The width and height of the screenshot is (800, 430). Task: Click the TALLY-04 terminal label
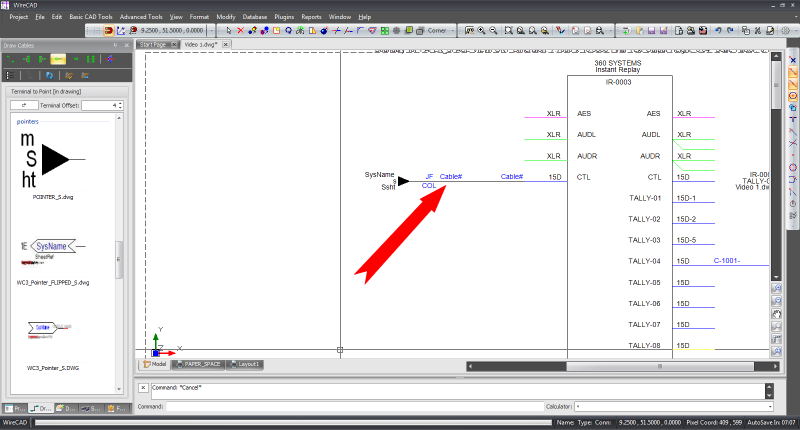[x=644, y=261]
